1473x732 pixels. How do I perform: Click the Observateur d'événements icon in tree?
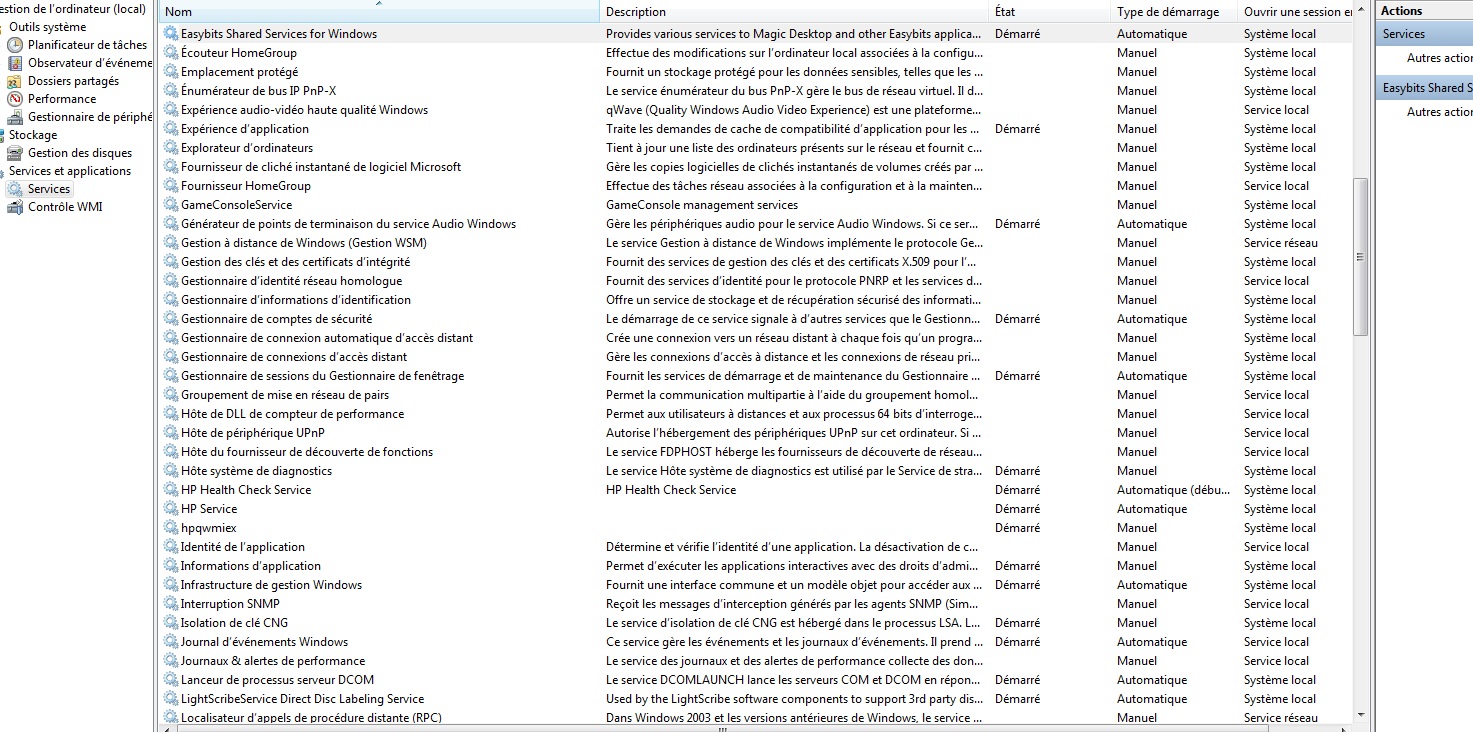[x=15, y=63]
